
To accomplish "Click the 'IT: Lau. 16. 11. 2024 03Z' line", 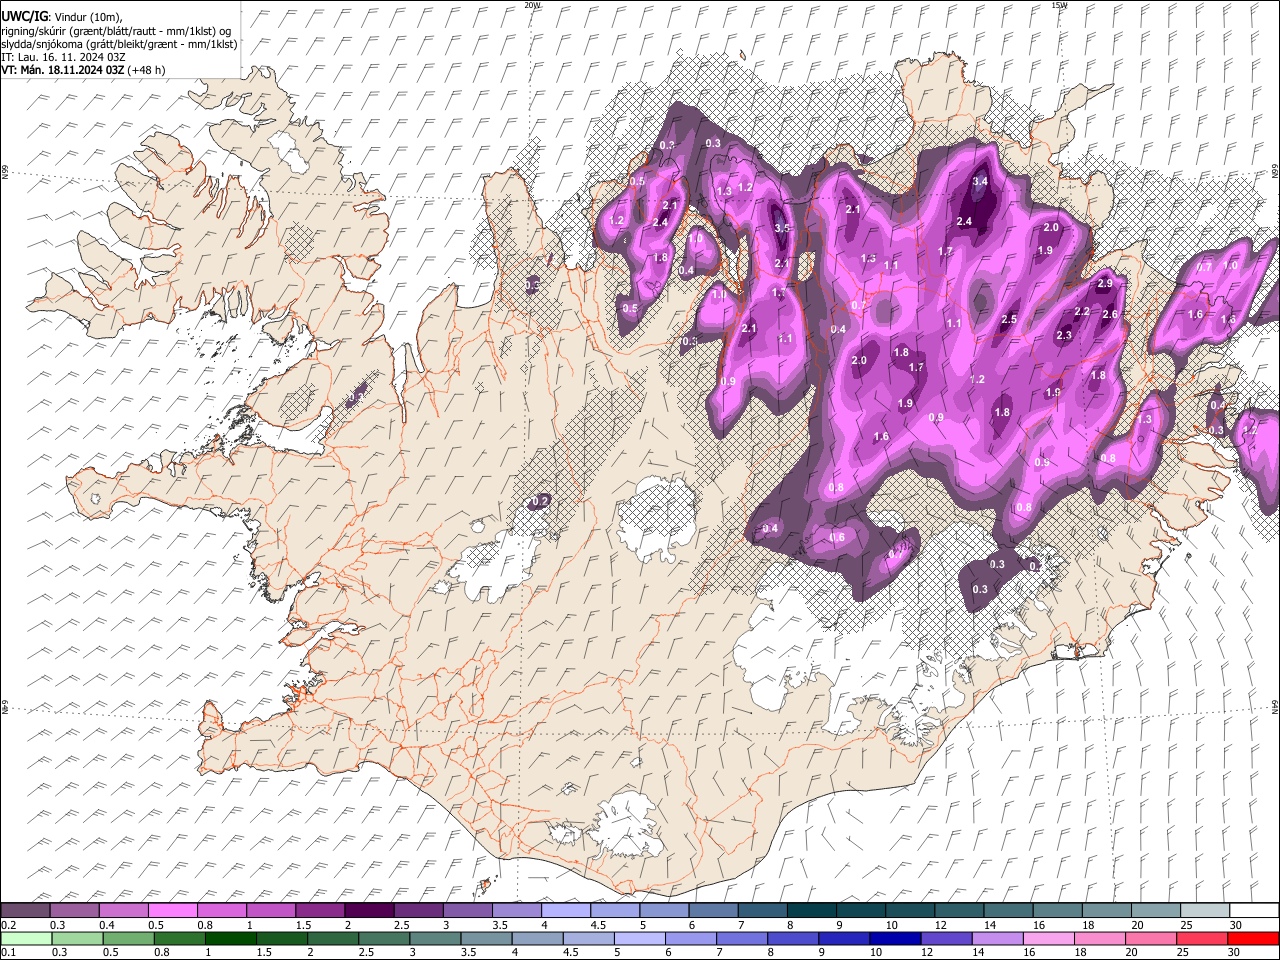I will 63,57.
